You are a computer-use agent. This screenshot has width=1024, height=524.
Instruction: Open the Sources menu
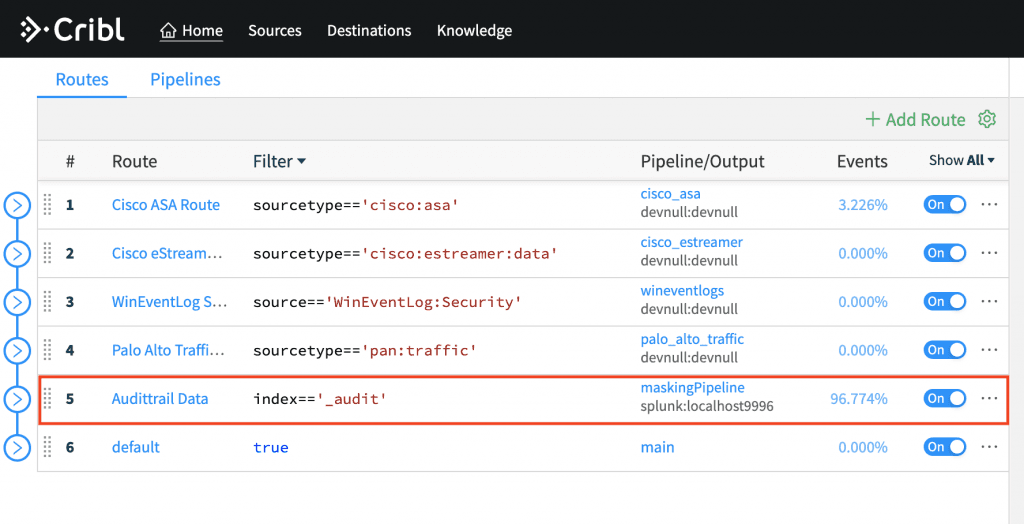point(275,31)
